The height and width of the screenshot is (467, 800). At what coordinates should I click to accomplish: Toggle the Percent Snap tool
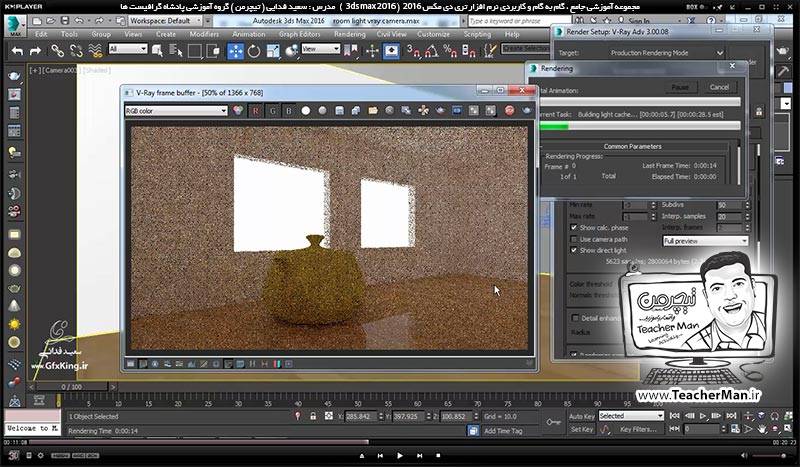click(x=450, y=51)
